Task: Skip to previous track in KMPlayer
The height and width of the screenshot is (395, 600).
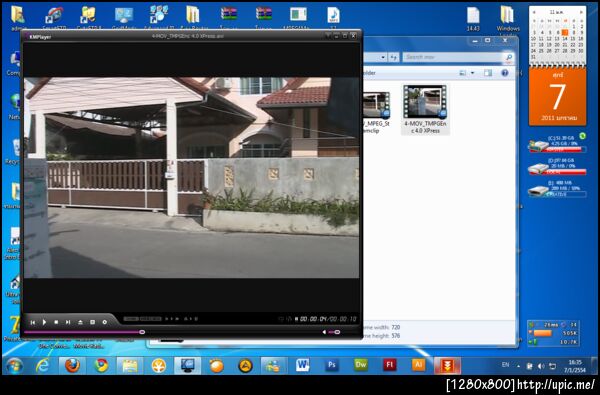Action: [33, 322]
